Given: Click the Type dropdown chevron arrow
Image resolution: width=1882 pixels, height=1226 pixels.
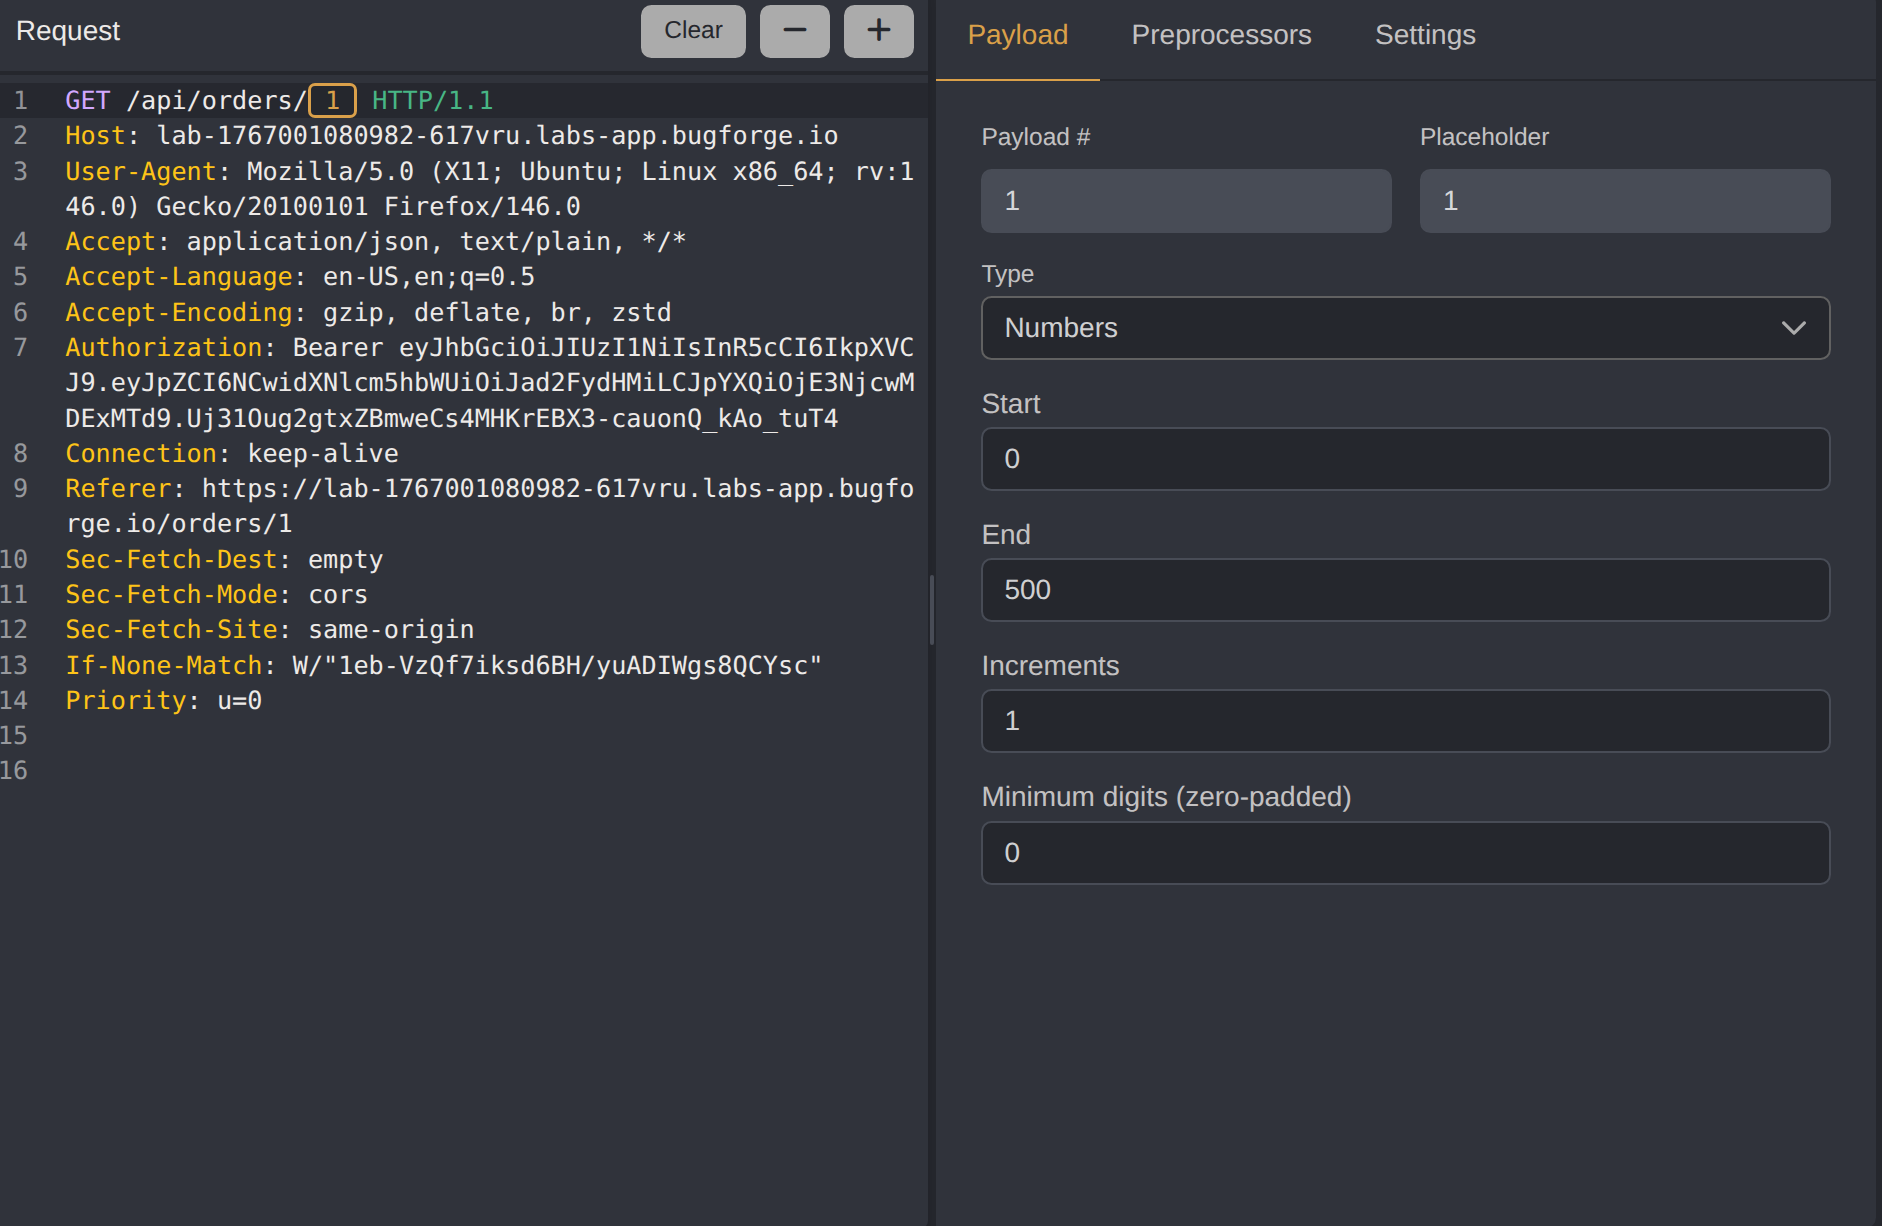Looking at the screenshot, I should click(1793, 328).
